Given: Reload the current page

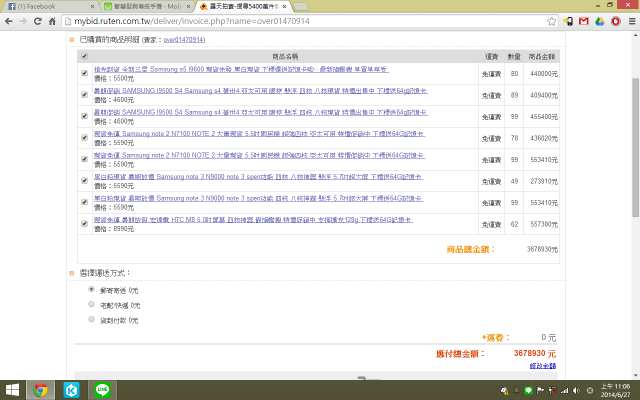Looking at the screenshot, I should (x=38, y=21).
